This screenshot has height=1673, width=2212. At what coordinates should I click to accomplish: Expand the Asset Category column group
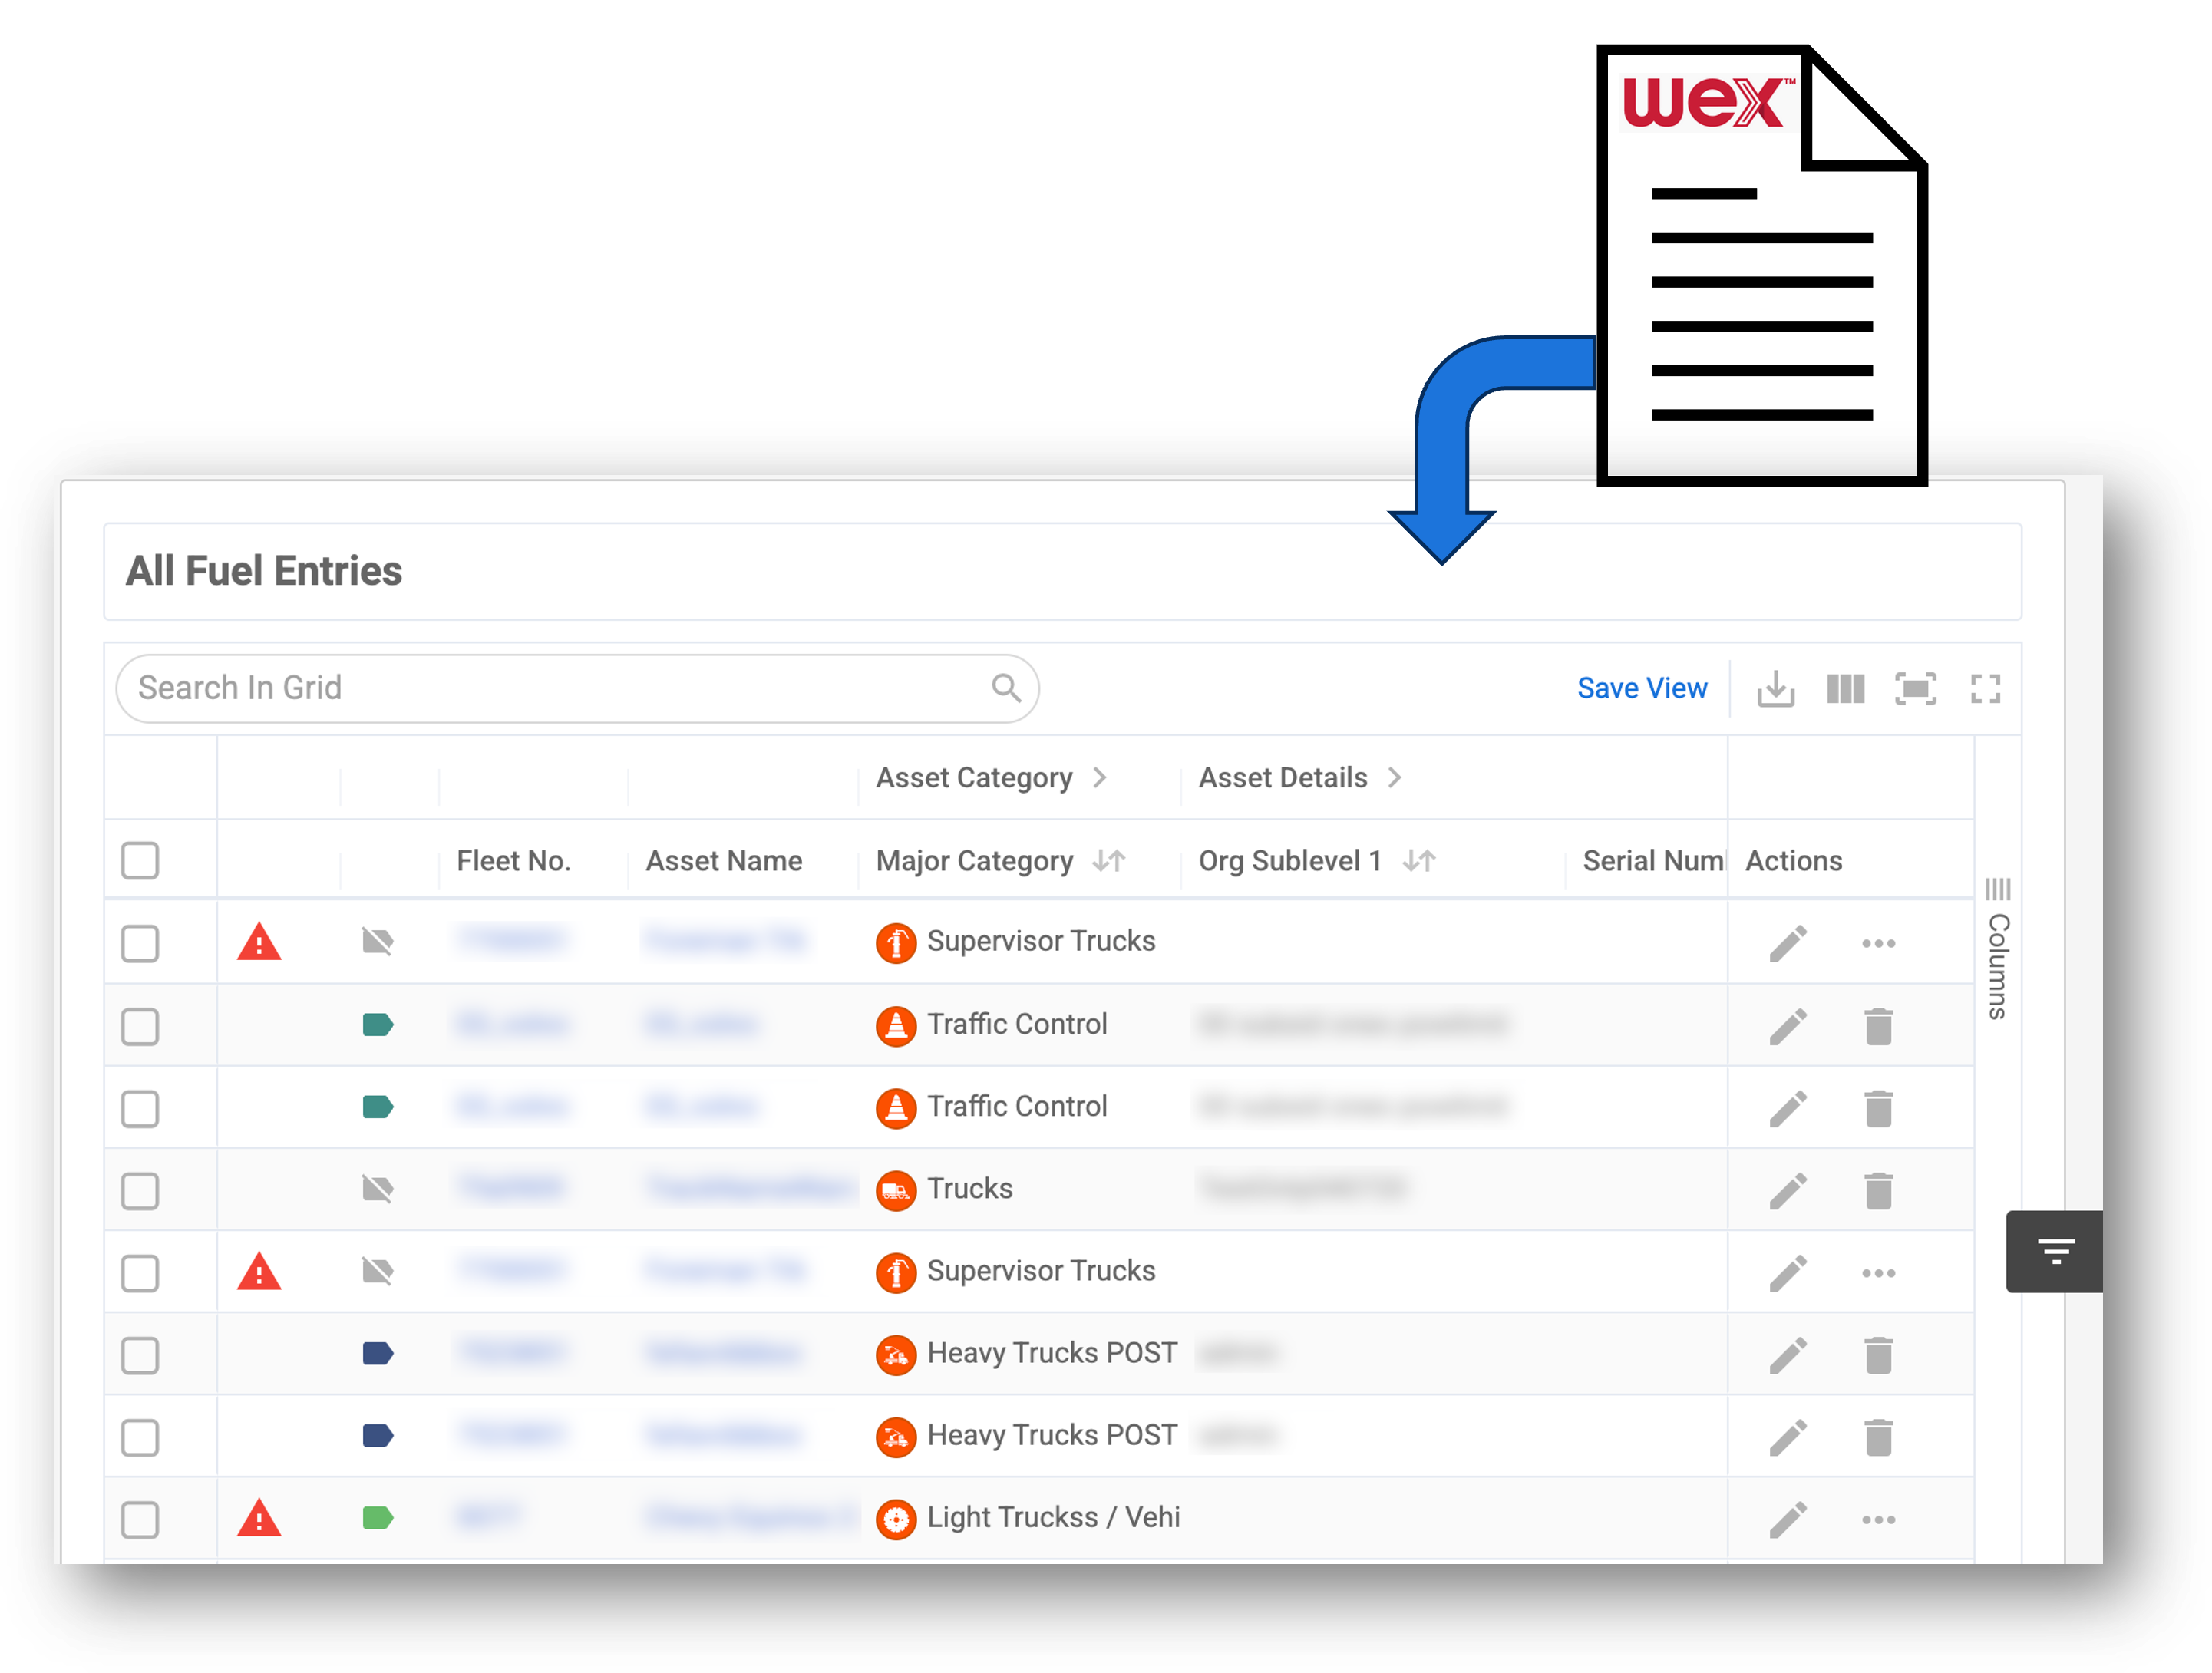pyautogui.click(x=1099, y=778)
